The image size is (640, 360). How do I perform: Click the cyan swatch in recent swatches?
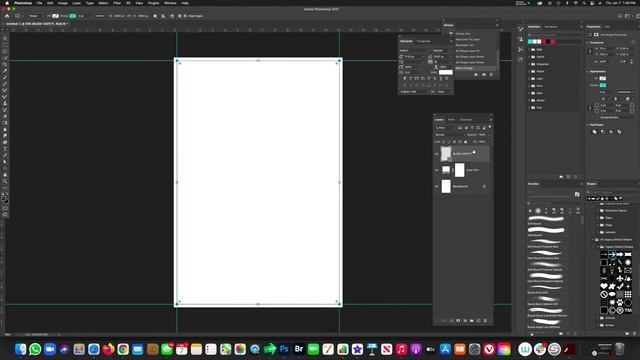tap(530, 42)
